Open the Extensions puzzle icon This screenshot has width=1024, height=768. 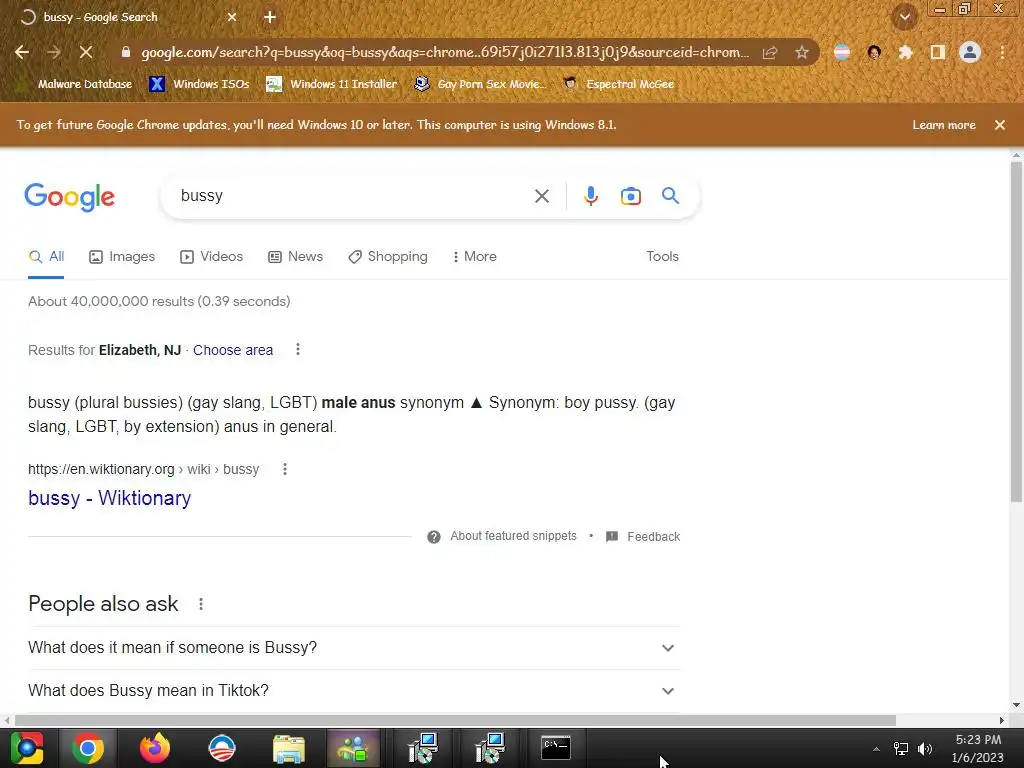tap(905, 52)
